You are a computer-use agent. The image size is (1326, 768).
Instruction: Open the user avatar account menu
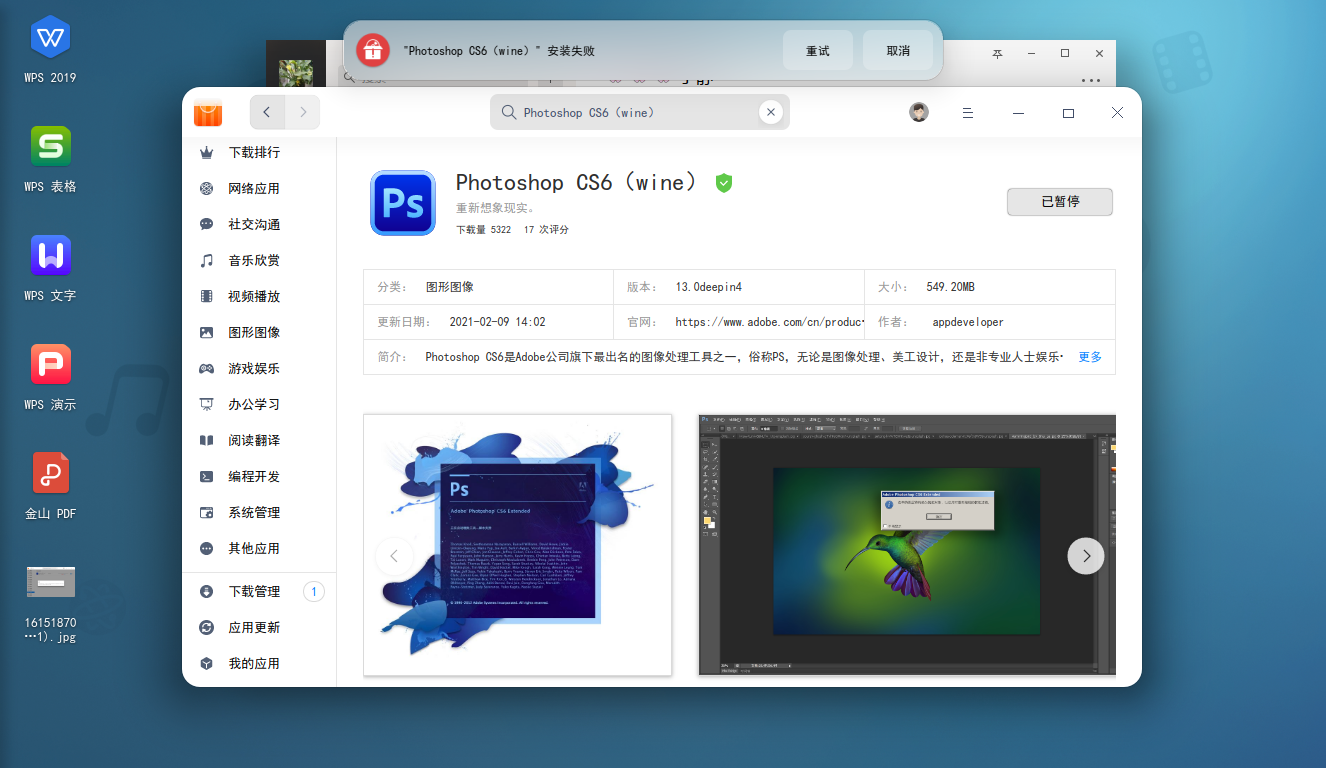point(919,113)
